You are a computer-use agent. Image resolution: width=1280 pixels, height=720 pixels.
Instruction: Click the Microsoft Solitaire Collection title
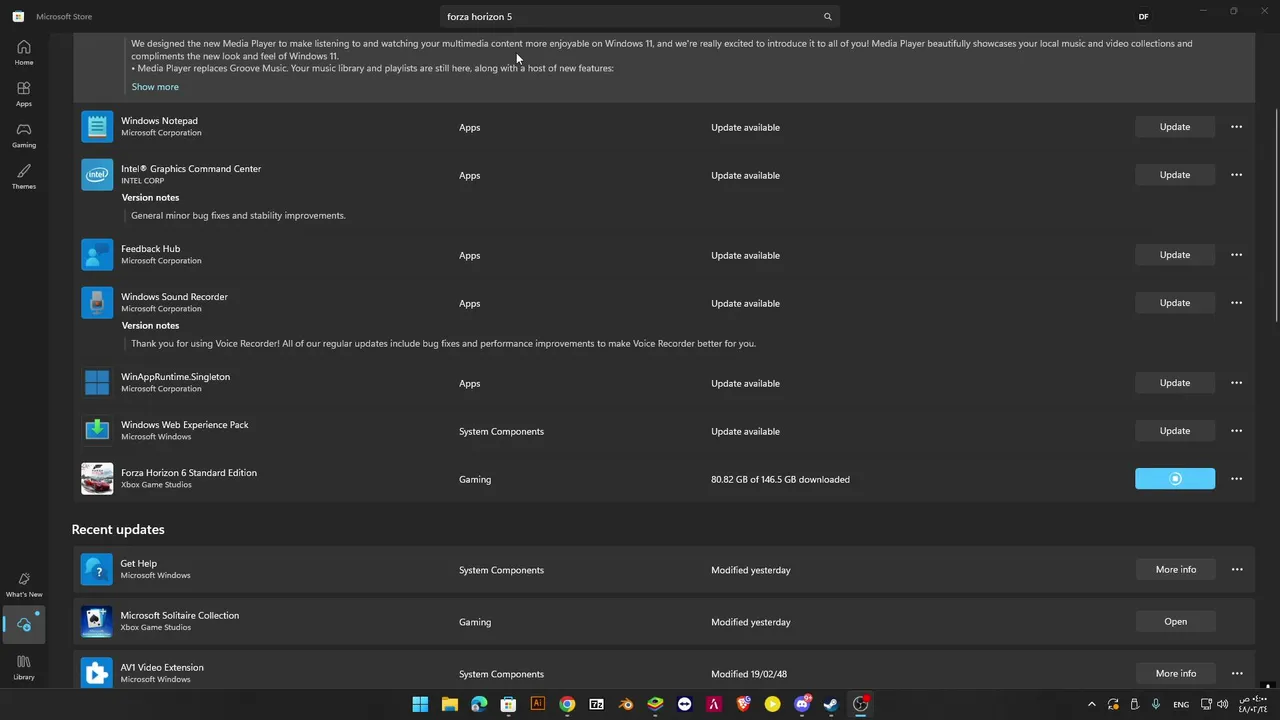coord(180,616)
